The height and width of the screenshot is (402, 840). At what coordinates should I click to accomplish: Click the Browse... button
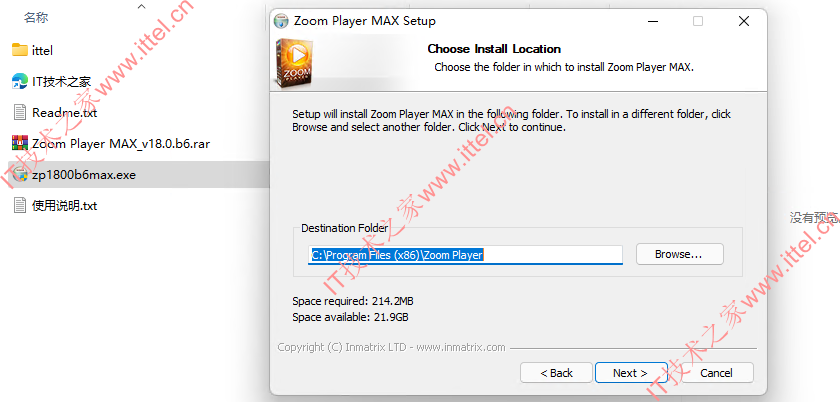tap(679, 254)
